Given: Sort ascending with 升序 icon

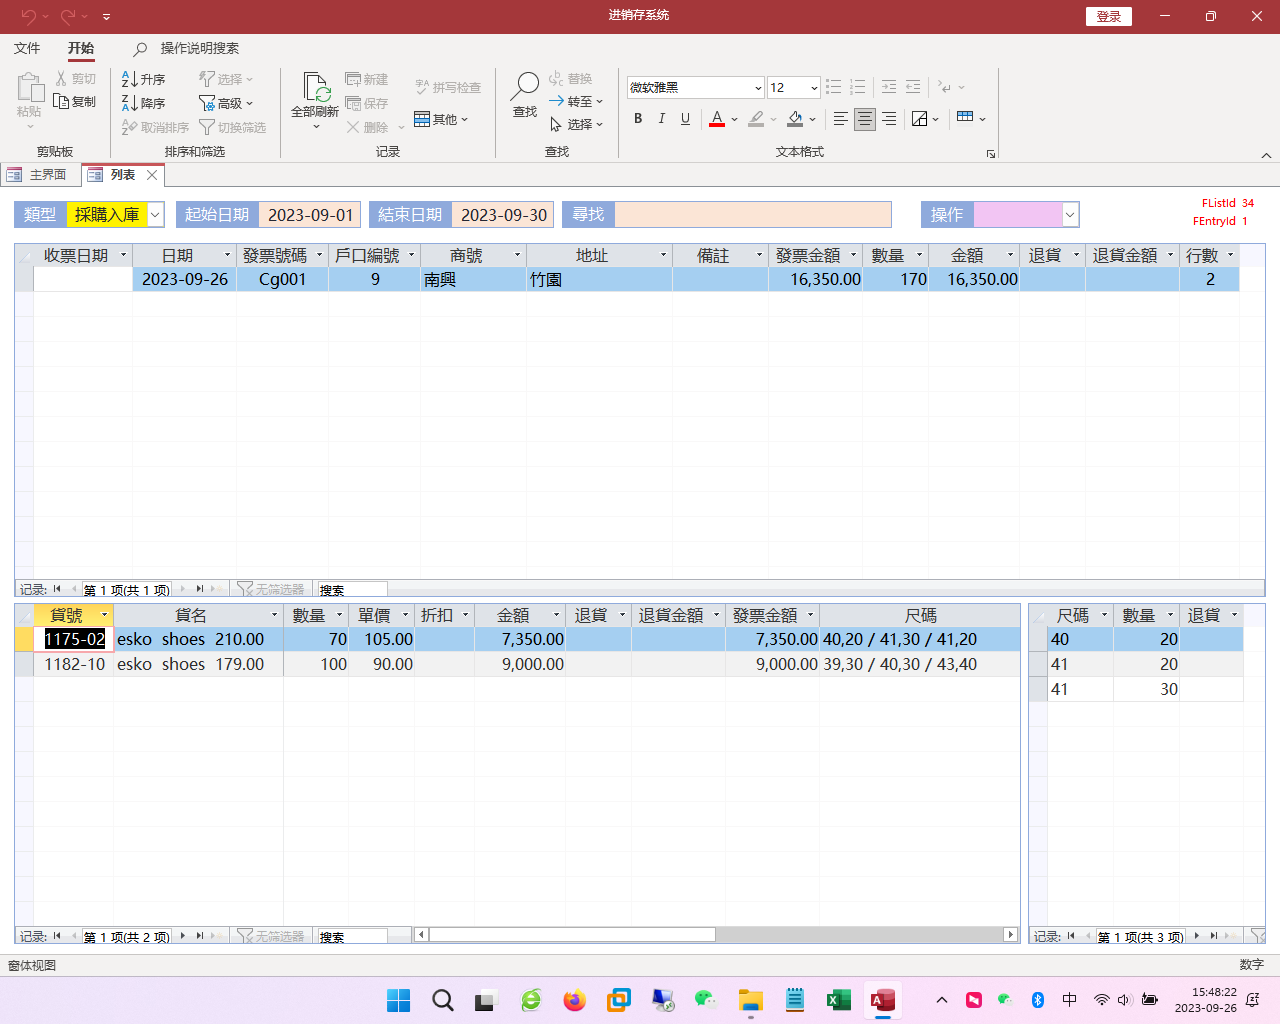Looking at the screenshot, I should 130,79.
